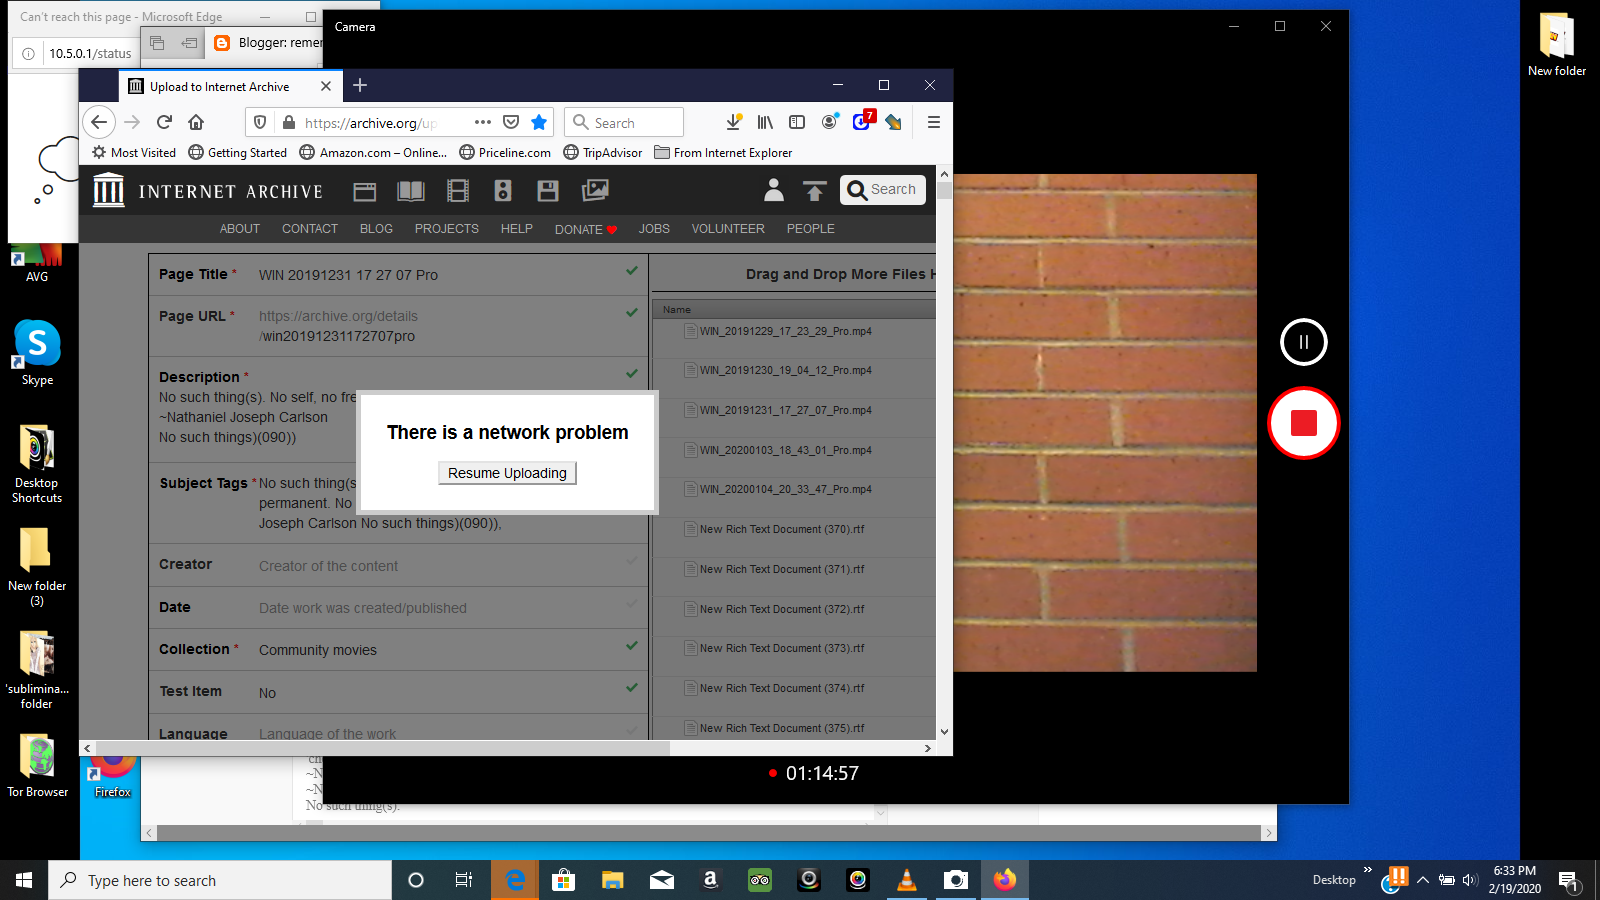
Task: Open a new Firefox tab
Action: [360, 86]
